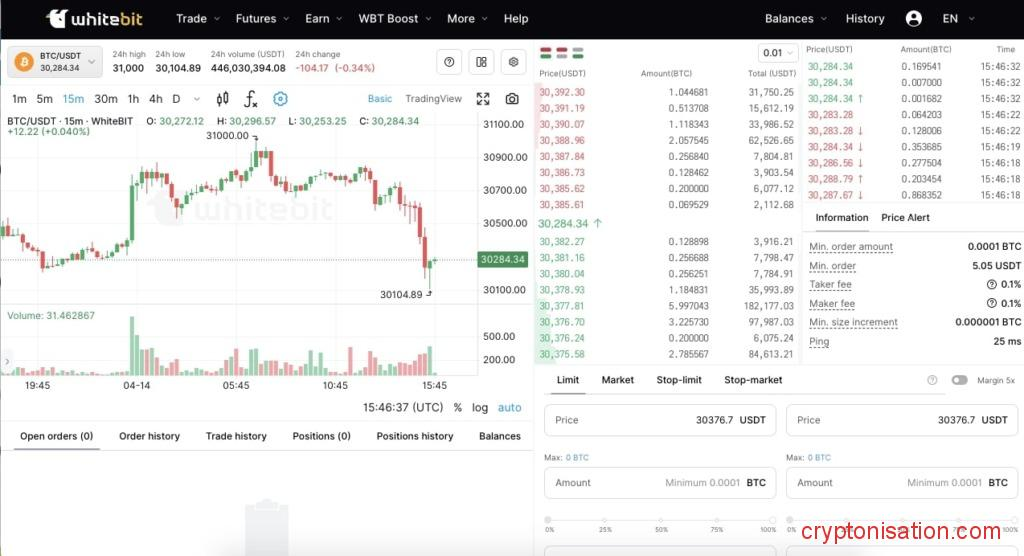Expand the More menu
This screenshot has width=1024, height=556.
(x=467, y=19)
